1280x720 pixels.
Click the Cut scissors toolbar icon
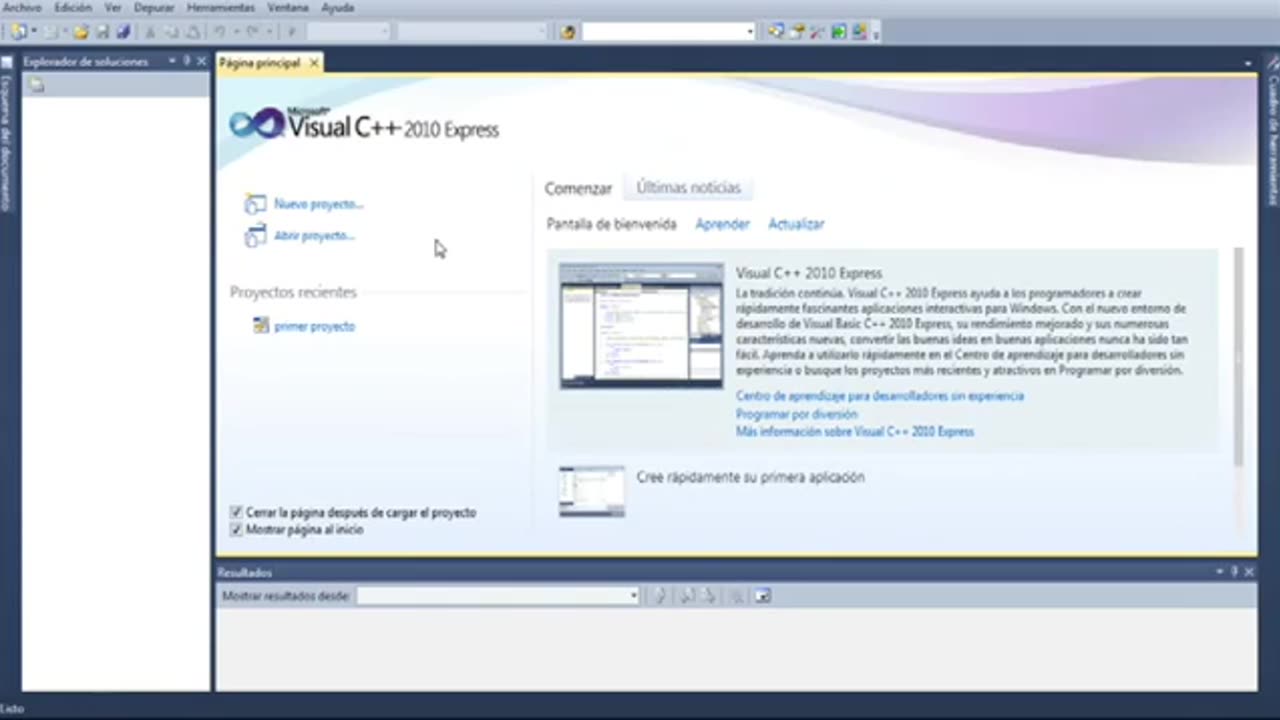pyautogui.click(x=150, y=32)
